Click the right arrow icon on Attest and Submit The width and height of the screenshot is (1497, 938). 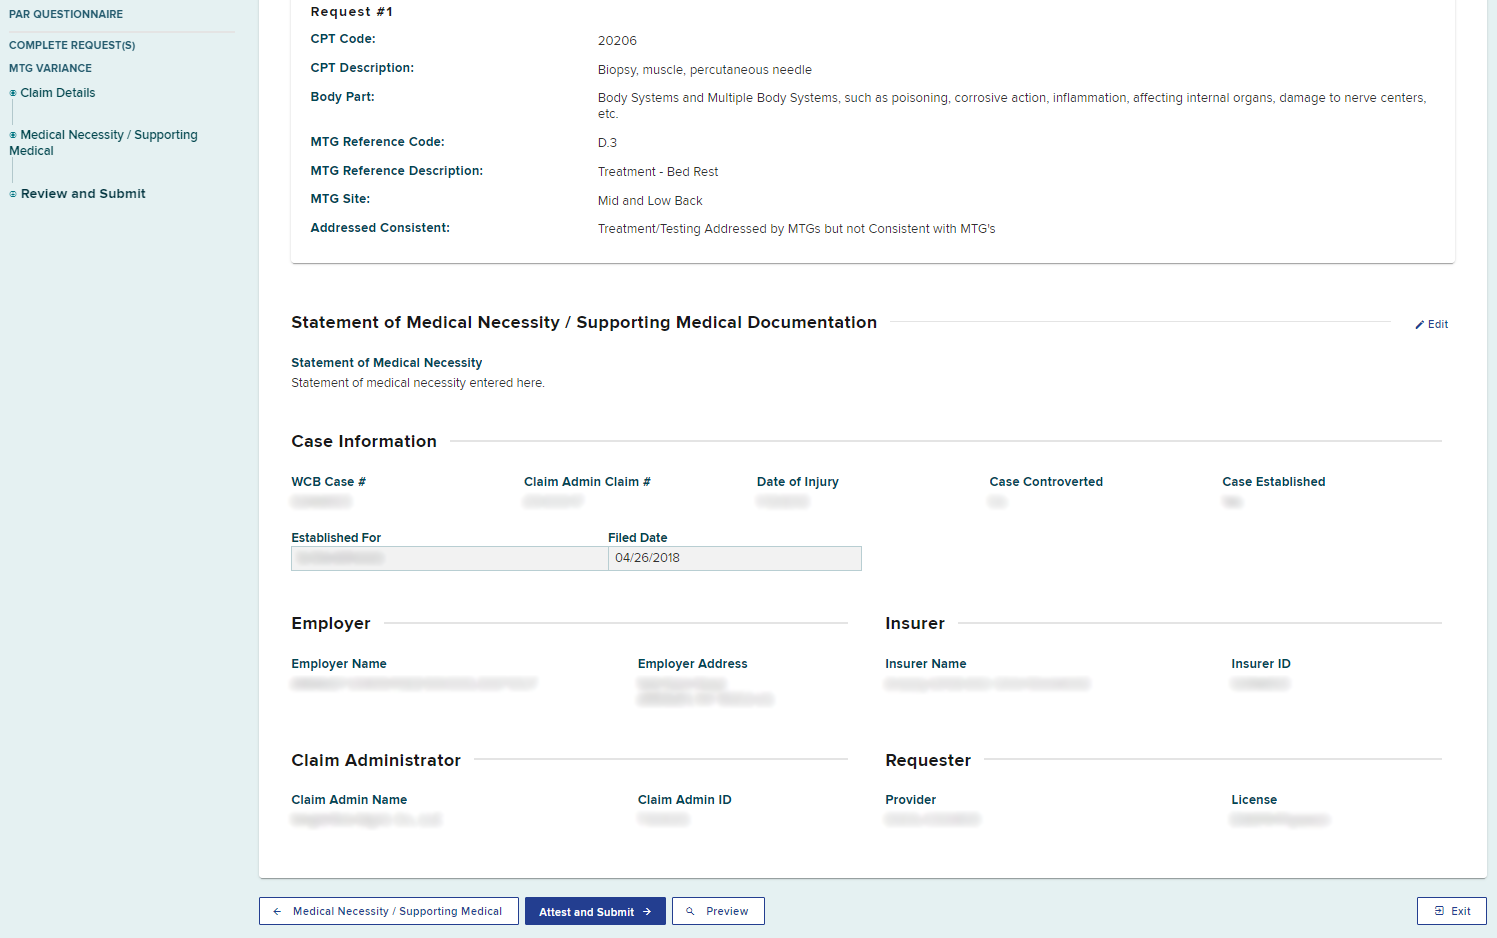(647, 912)
